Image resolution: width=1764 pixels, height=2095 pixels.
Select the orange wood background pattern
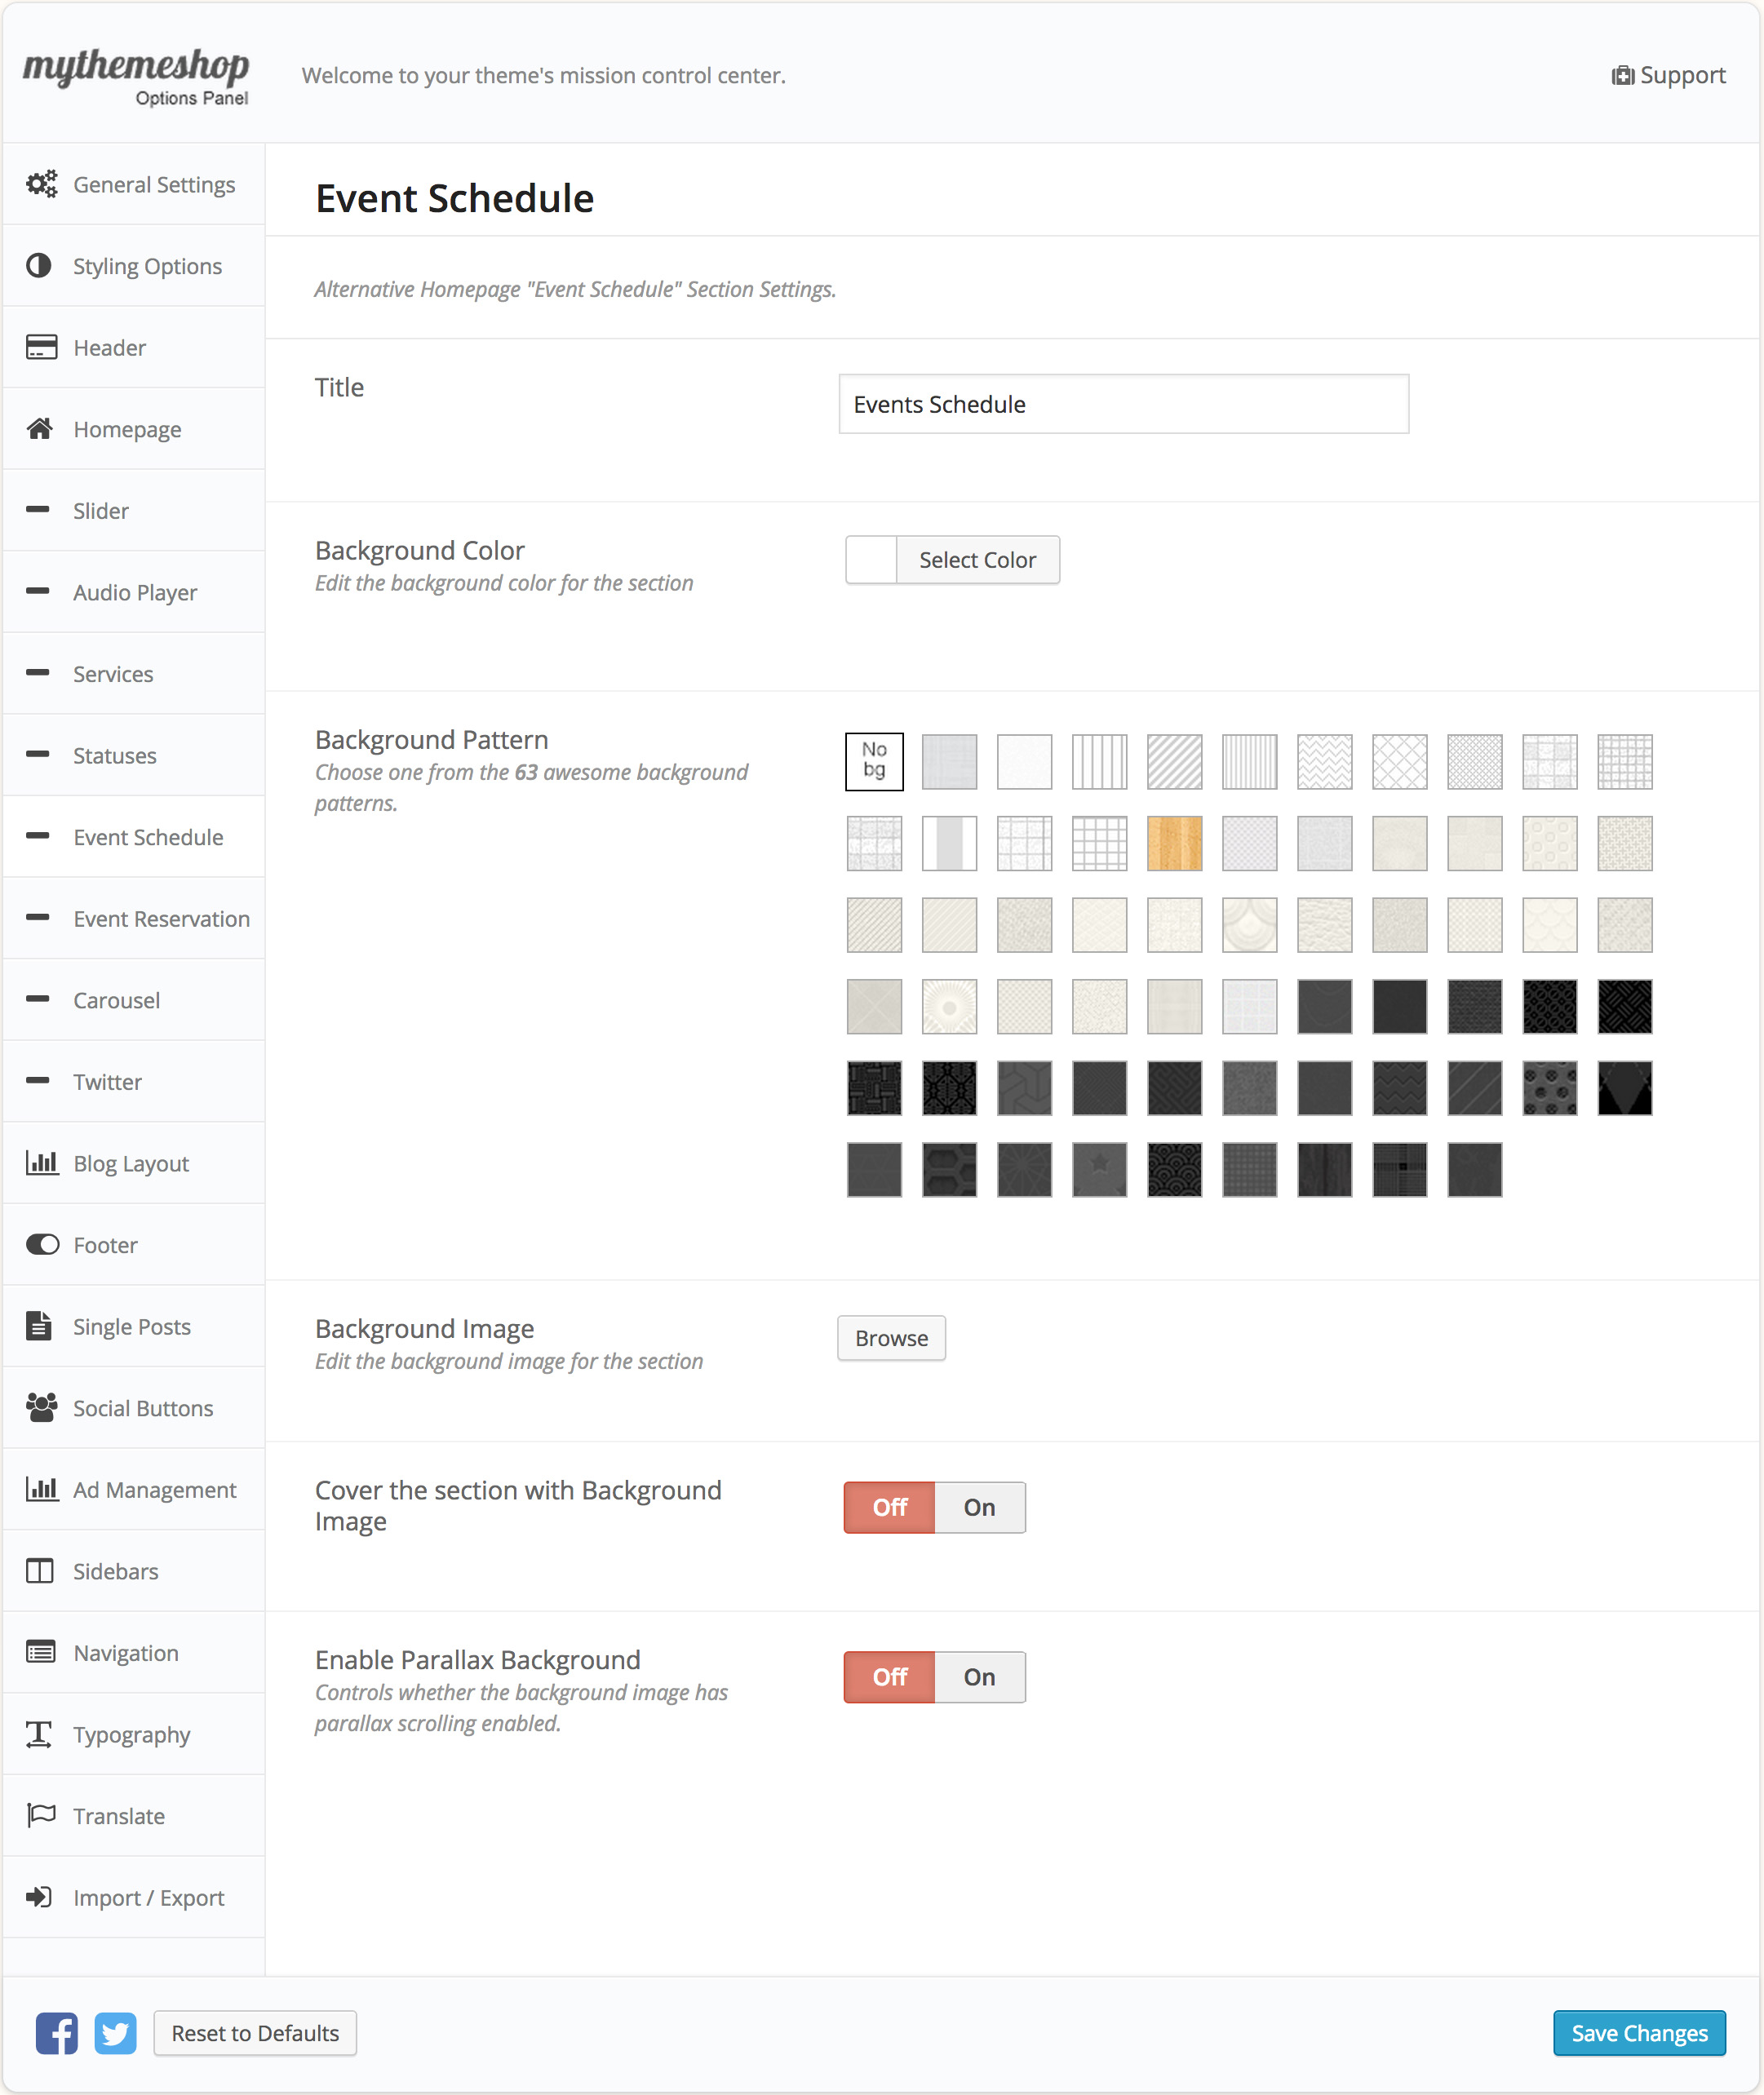click(1174, 843)
